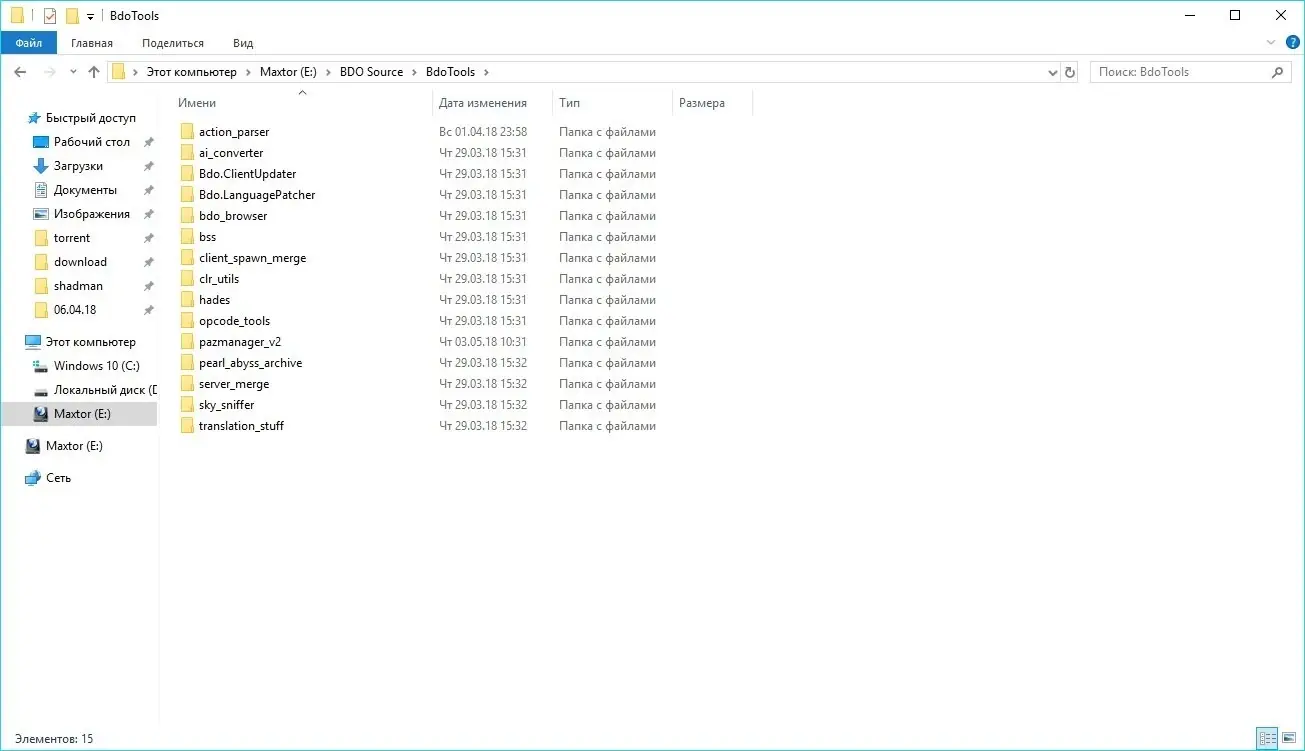1305x751 pixels.
Task: Expand chevron after BDO Source in path
Action: [414, 72]
